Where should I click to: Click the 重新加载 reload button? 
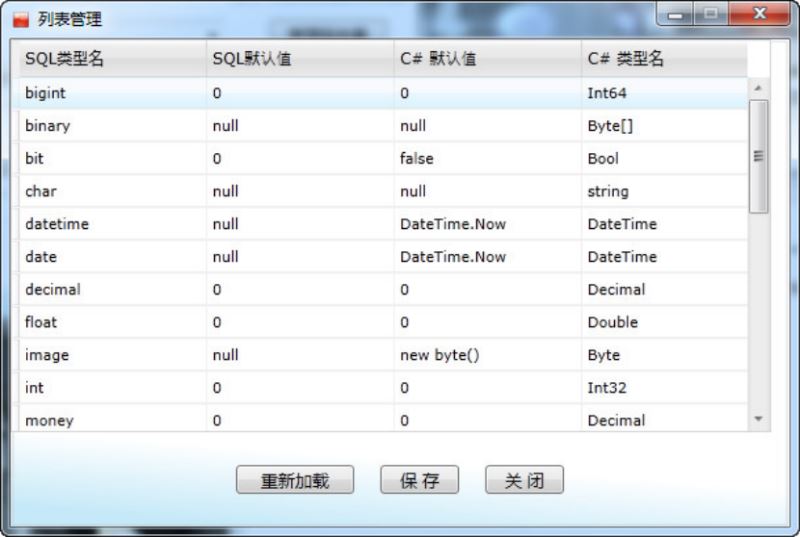tap(295, 480)
